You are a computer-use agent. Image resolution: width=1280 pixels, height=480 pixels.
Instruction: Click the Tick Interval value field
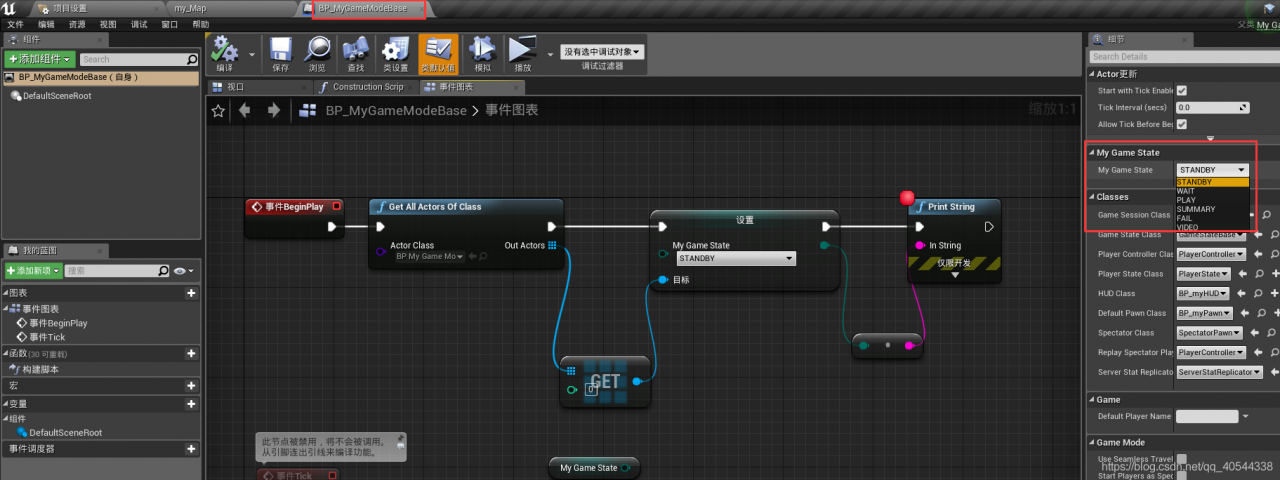(1212, 107)
